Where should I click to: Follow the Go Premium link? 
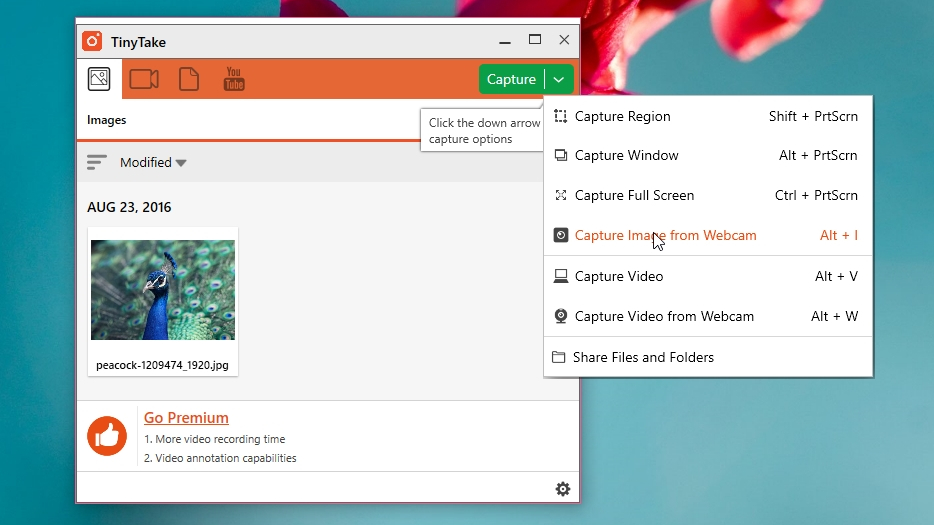186,418
